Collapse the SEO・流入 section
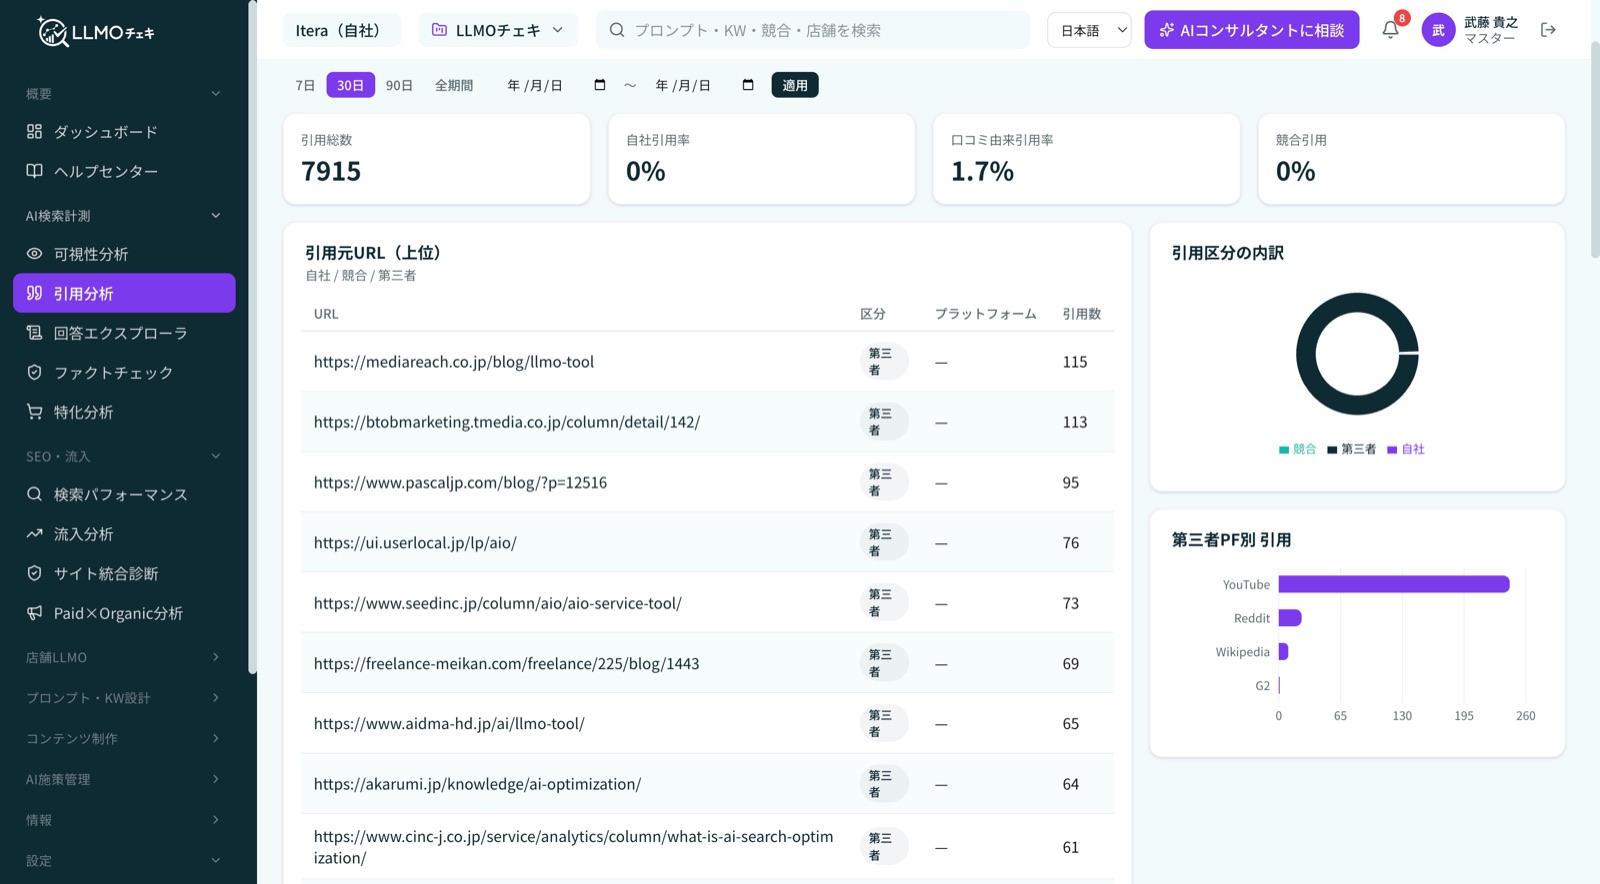 click(x=216, y=456)
